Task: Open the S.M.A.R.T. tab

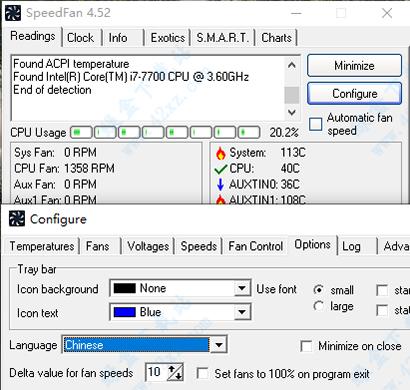Action: click(222, 38)
